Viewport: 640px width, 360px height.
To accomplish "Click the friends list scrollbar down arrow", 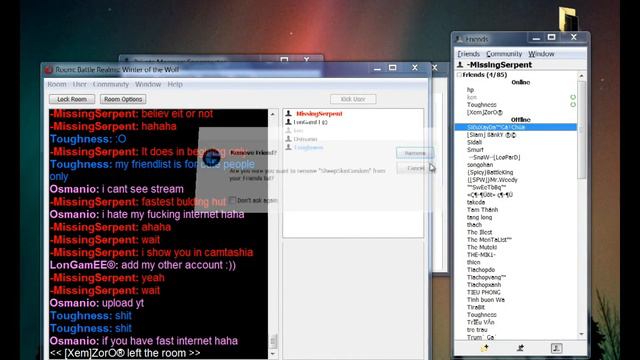I will pyautogui.click(x=581, y=334).
